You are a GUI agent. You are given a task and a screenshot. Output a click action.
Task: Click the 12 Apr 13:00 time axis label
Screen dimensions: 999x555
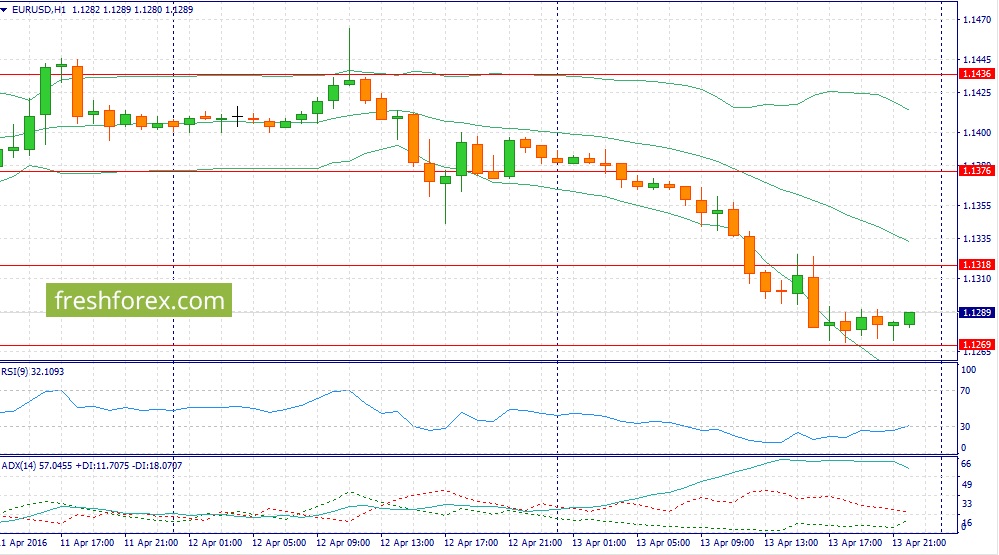pos(408,541)
